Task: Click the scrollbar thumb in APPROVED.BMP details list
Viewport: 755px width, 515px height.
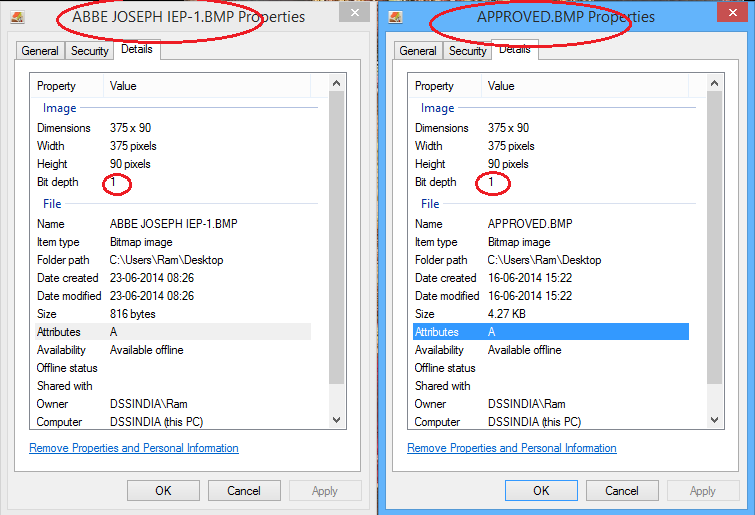Action: [715, 238]
